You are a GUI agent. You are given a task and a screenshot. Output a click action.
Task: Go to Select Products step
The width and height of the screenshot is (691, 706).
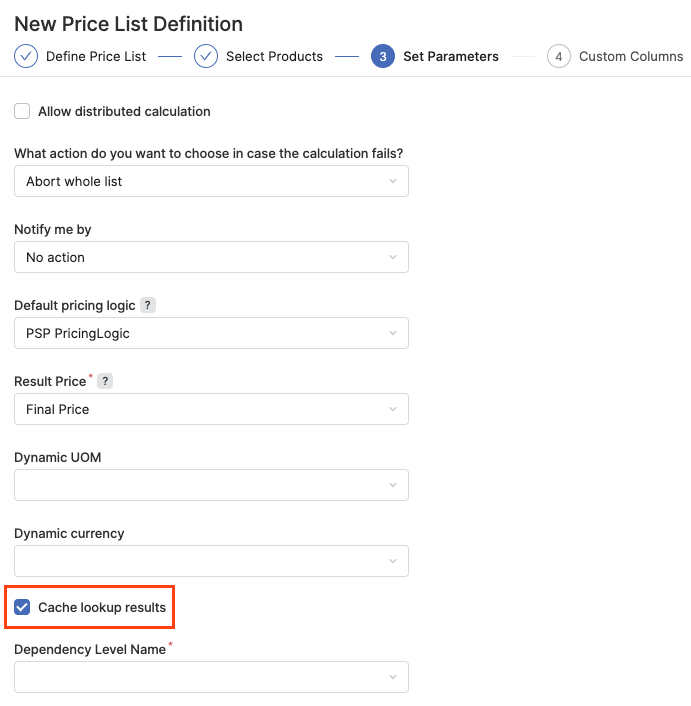274,56
